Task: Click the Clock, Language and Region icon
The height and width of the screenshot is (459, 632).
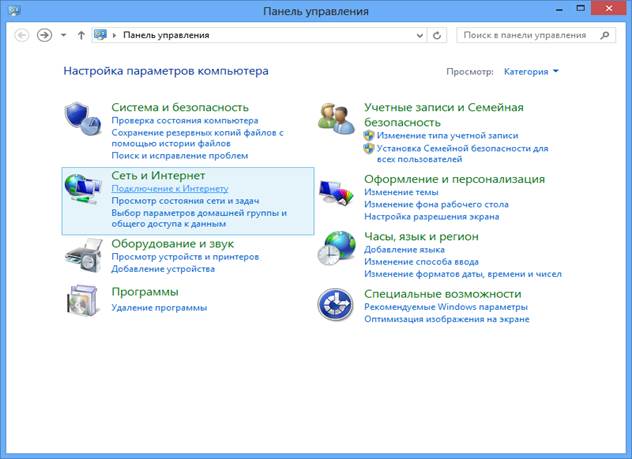Action: click(x=336, y=248)
